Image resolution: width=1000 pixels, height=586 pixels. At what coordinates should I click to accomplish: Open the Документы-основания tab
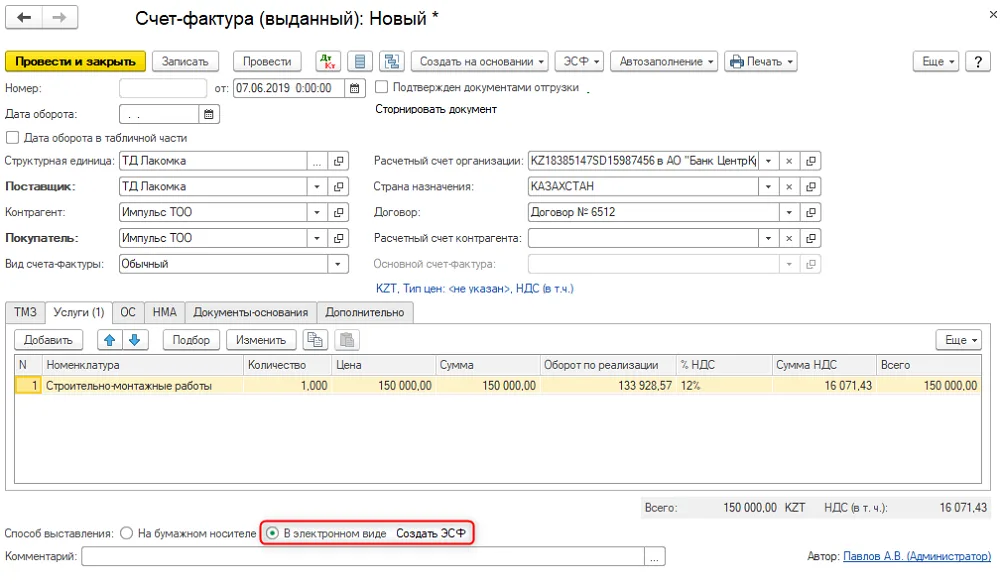251,312
